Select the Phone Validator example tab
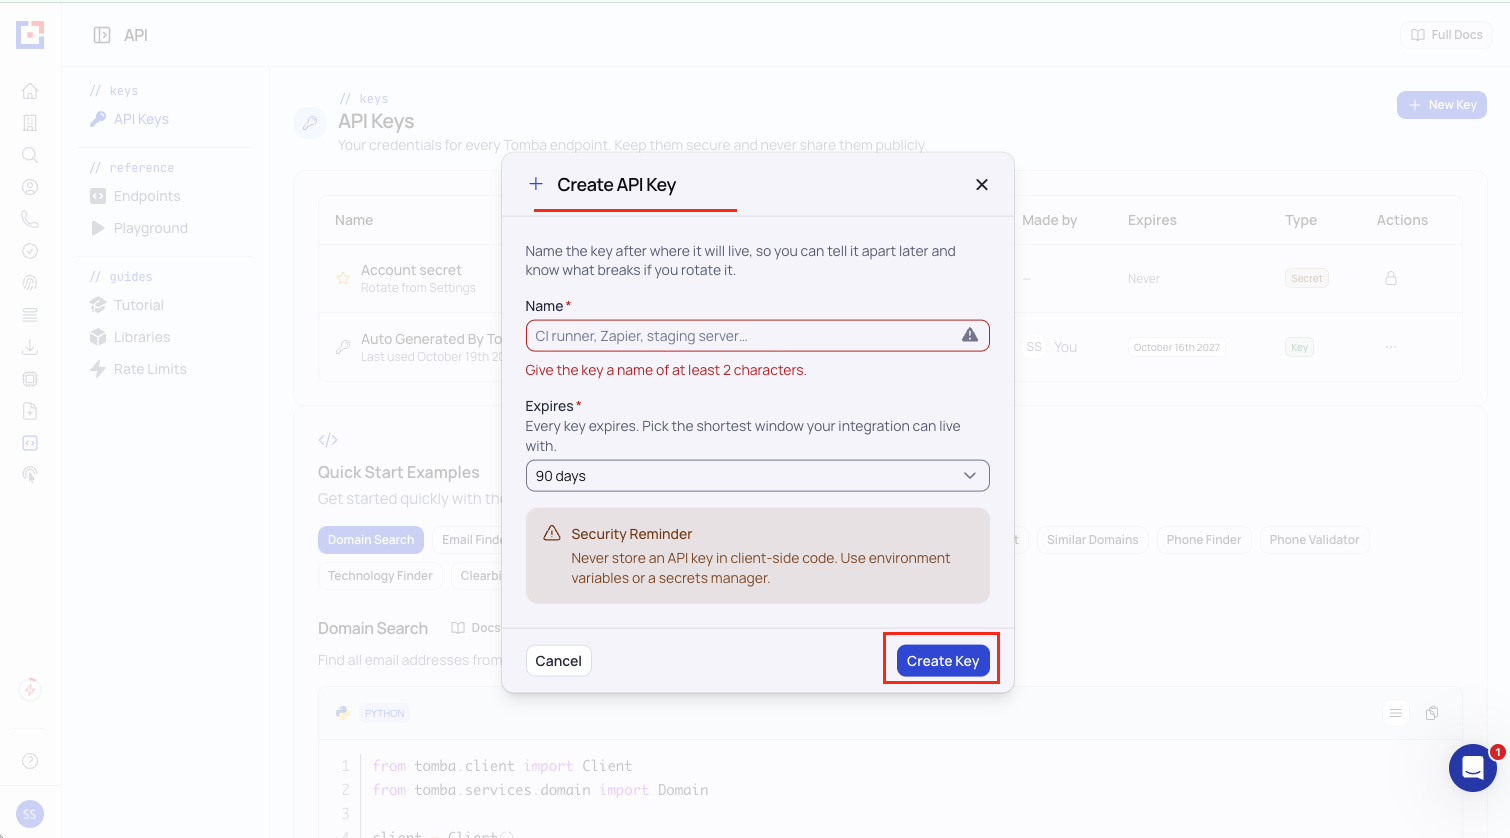 tap(1314, 540)
